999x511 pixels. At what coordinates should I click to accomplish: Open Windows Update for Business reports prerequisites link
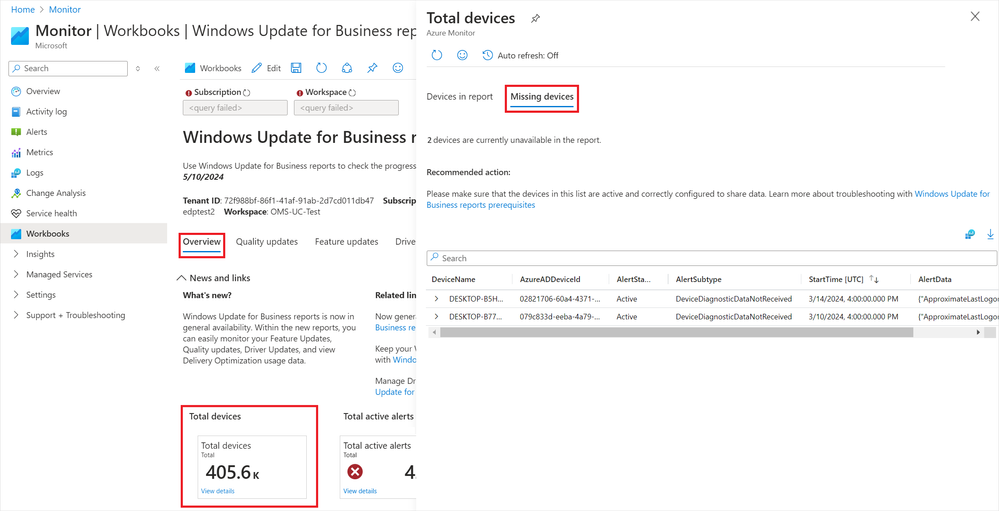pyautogui.click(x=708, y=199)
